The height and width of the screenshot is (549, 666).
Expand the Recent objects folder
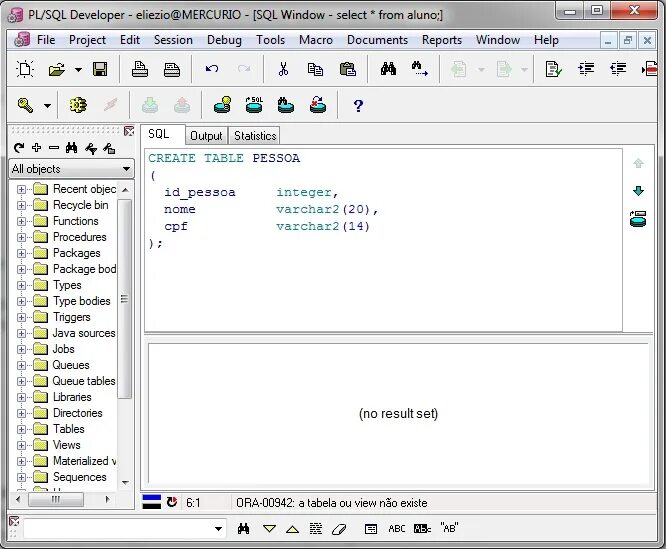pos(21,189)
